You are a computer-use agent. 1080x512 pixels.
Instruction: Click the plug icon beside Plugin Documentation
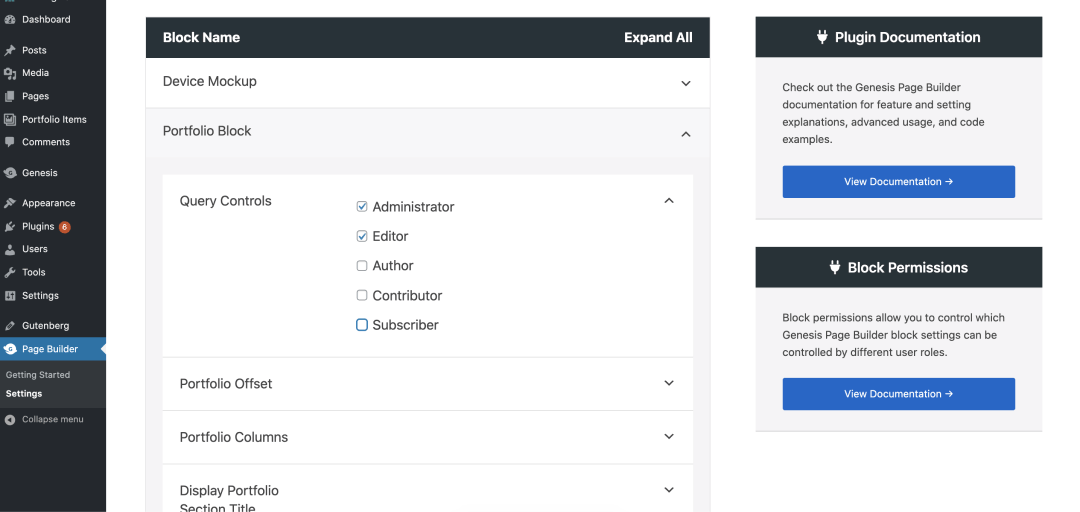822,37
